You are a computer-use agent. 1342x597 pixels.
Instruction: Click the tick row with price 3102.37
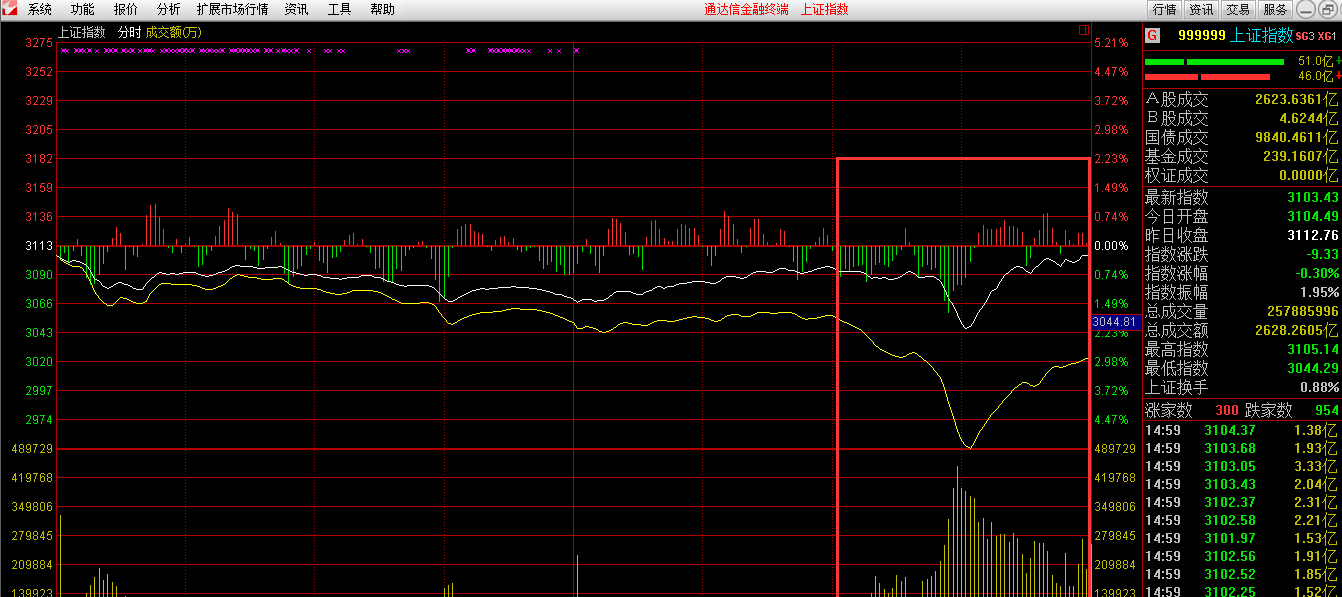(x=1242, y=502)
